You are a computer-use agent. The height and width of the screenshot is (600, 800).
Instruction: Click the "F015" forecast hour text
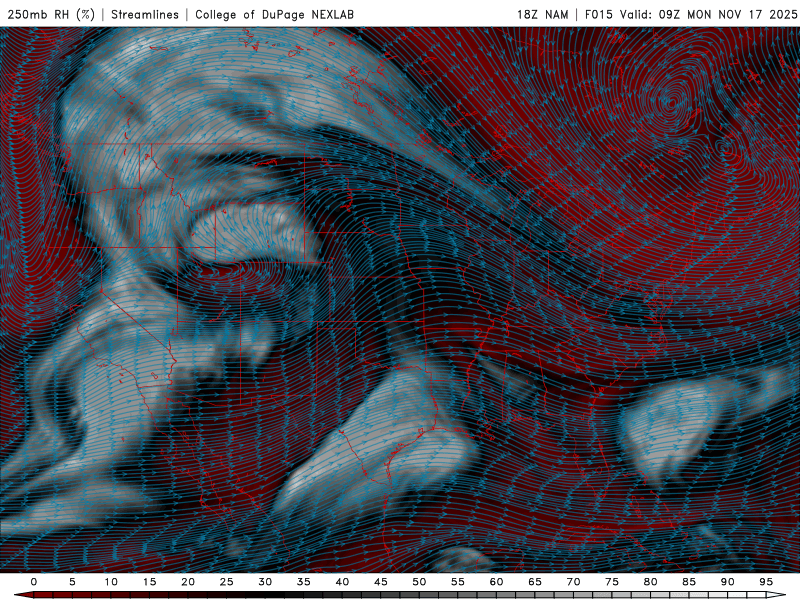point(598,14)
